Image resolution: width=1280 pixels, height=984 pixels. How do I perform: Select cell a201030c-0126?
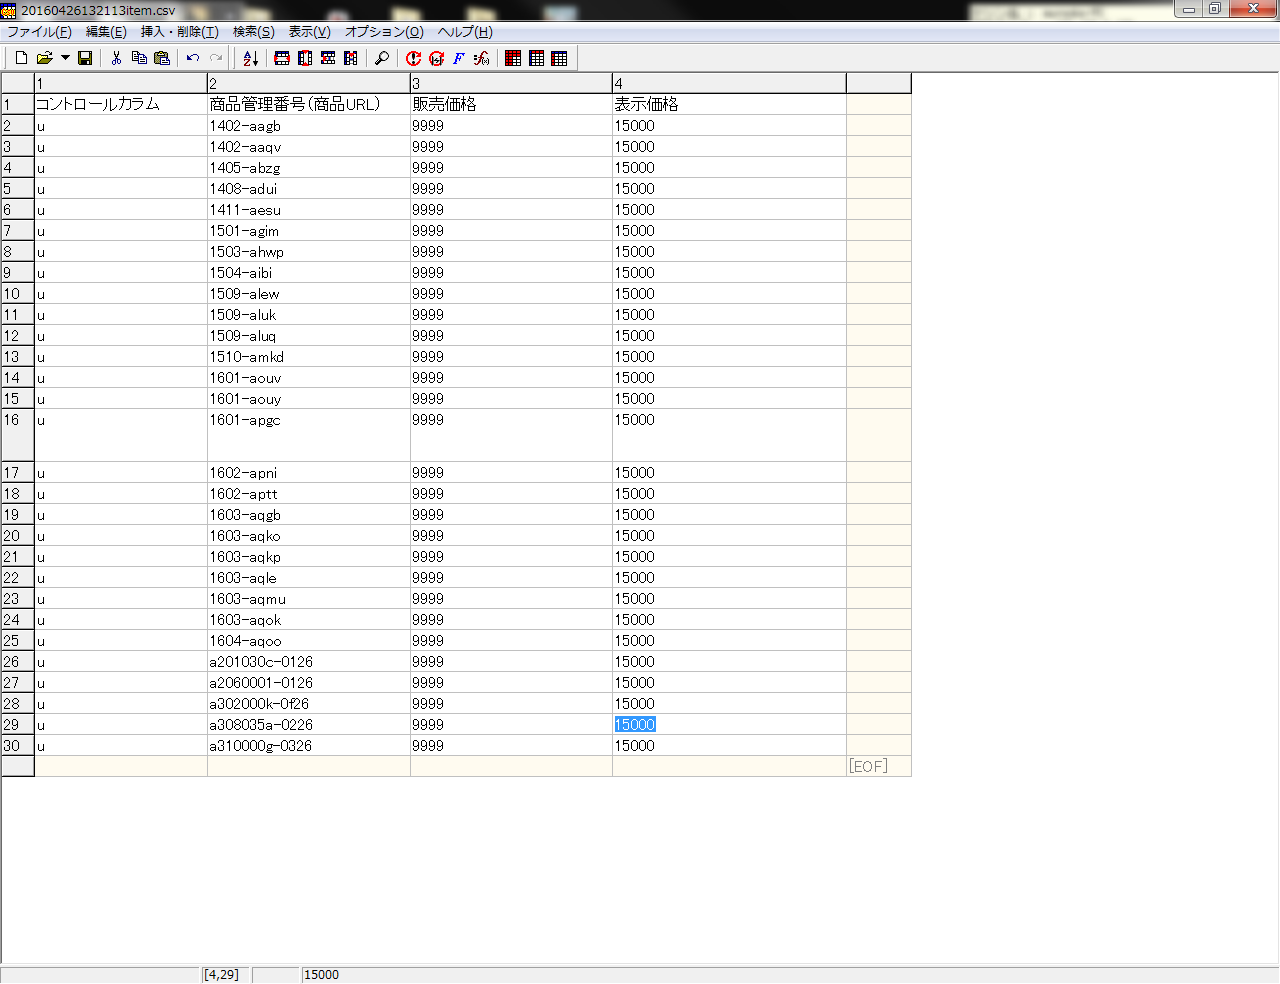[309, 662]
